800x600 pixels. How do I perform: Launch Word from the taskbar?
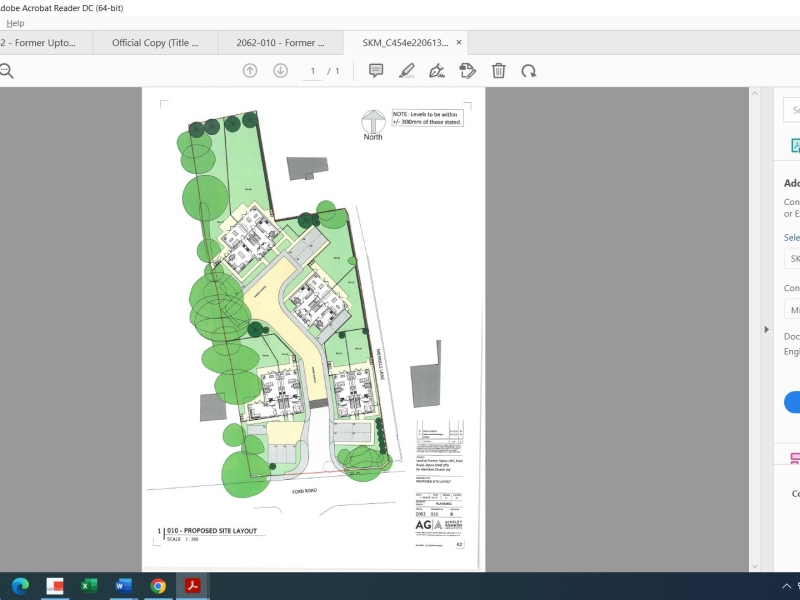click(x=122, y=587)
